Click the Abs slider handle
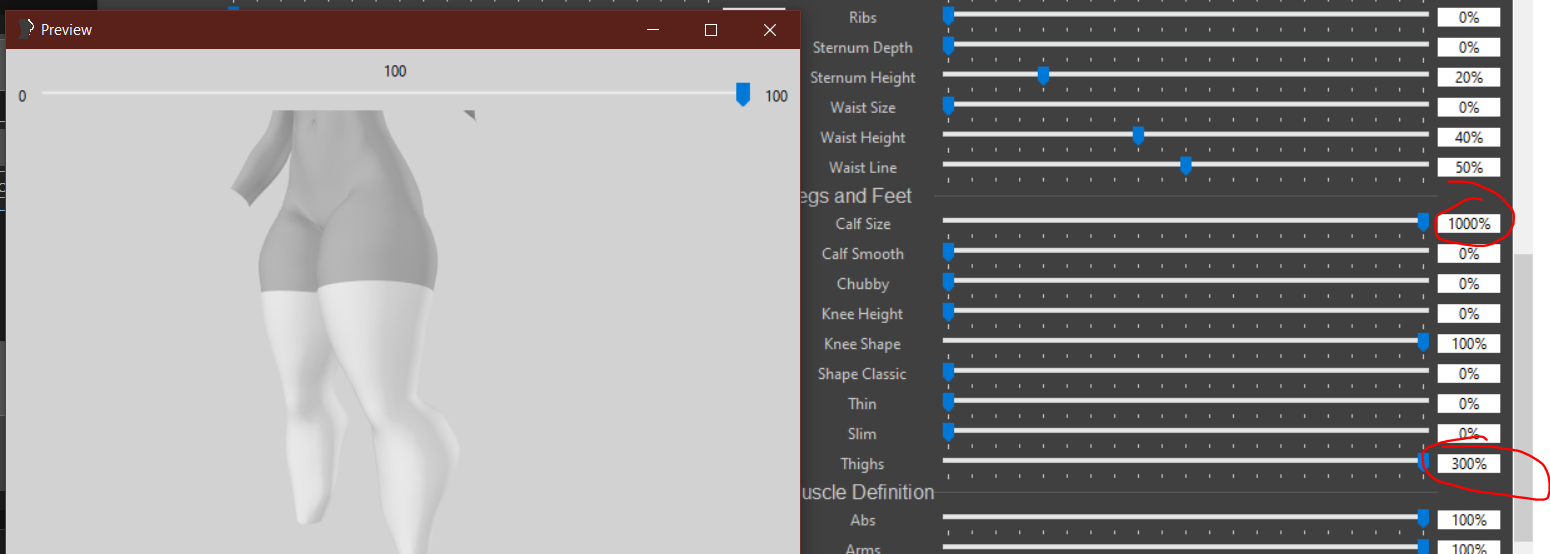1550x554 pixels. click(1423, 518)
